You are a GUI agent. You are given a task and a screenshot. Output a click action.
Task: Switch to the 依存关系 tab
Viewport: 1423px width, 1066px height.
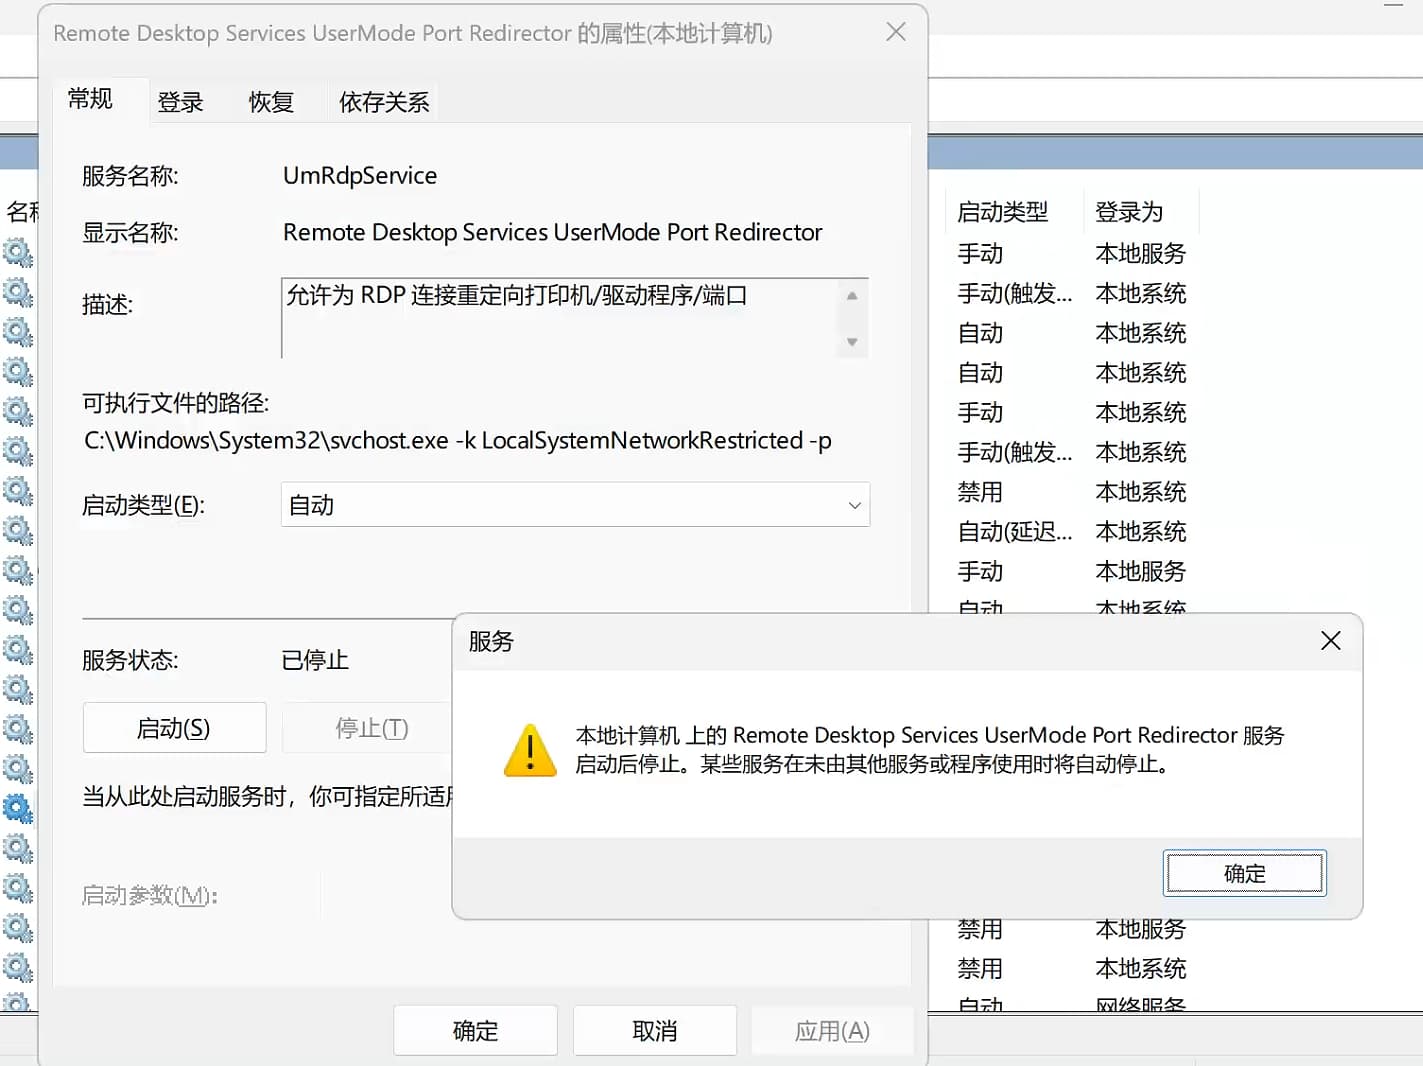coord(384,102)
